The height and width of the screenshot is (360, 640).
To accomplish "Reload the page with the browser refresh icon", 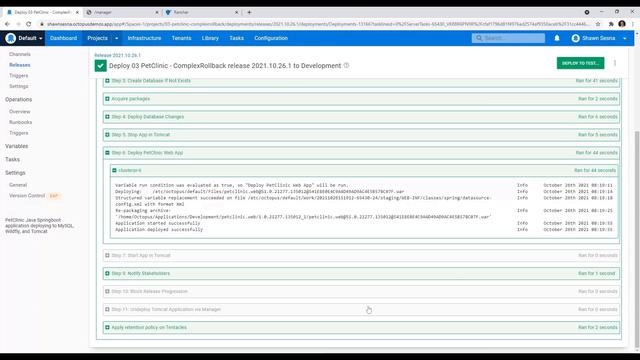I will tap(29, 24).
